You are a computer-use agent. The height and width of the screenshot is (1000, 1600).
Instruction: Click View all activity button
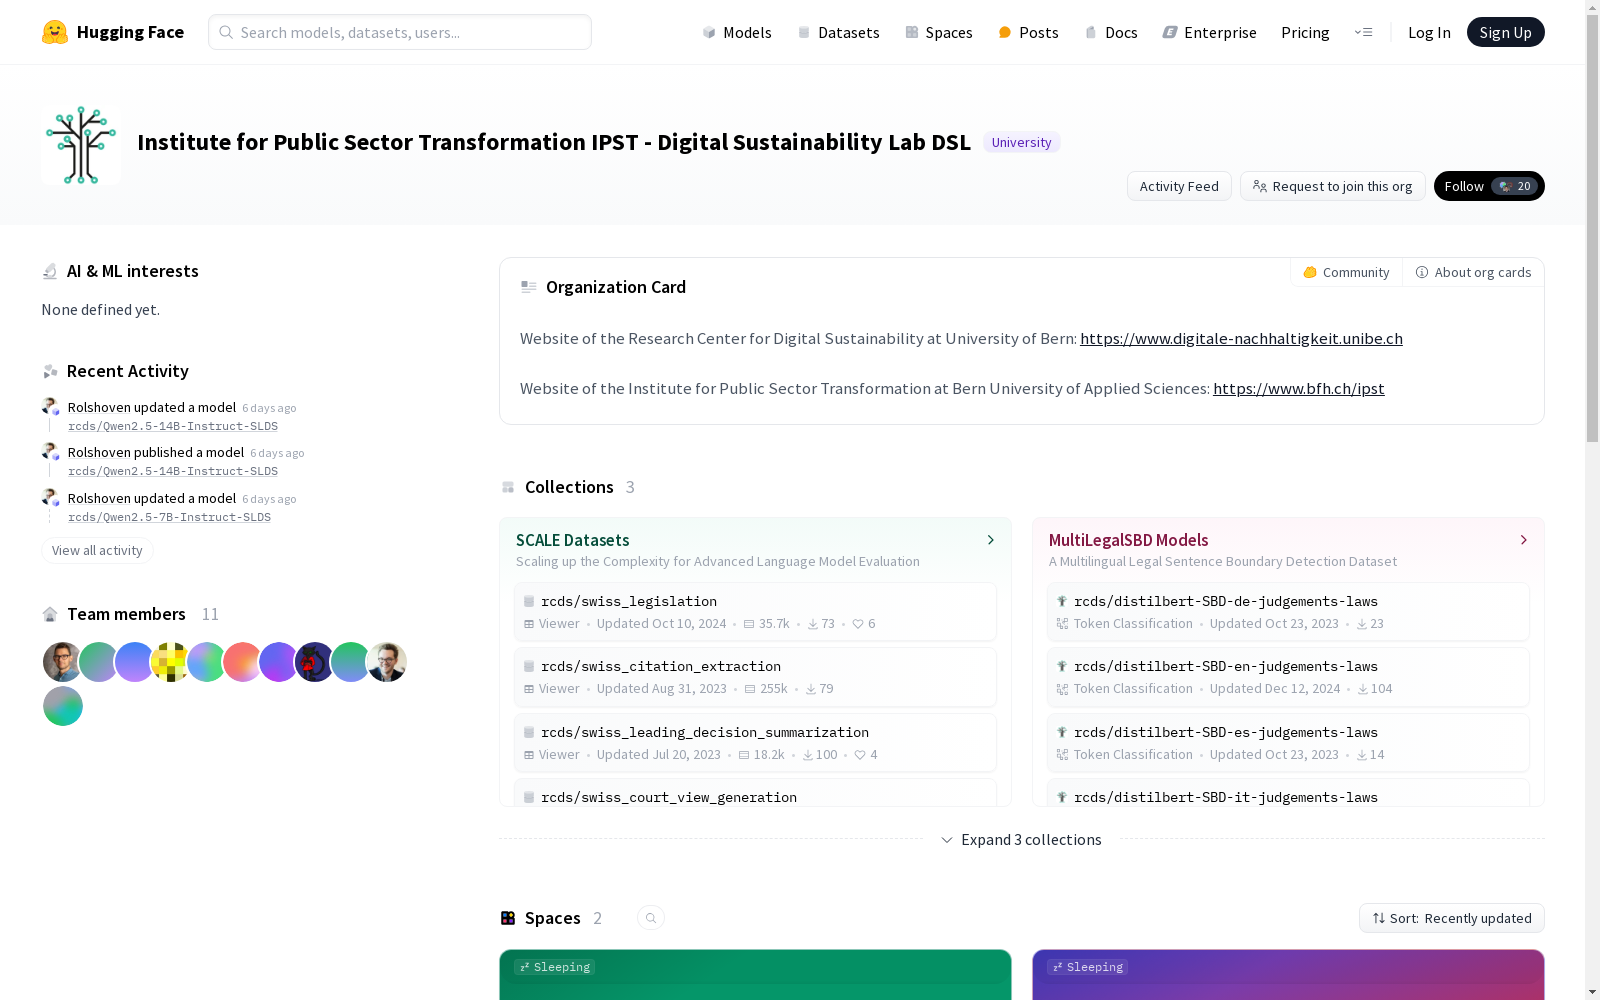(x=97, y=550)
